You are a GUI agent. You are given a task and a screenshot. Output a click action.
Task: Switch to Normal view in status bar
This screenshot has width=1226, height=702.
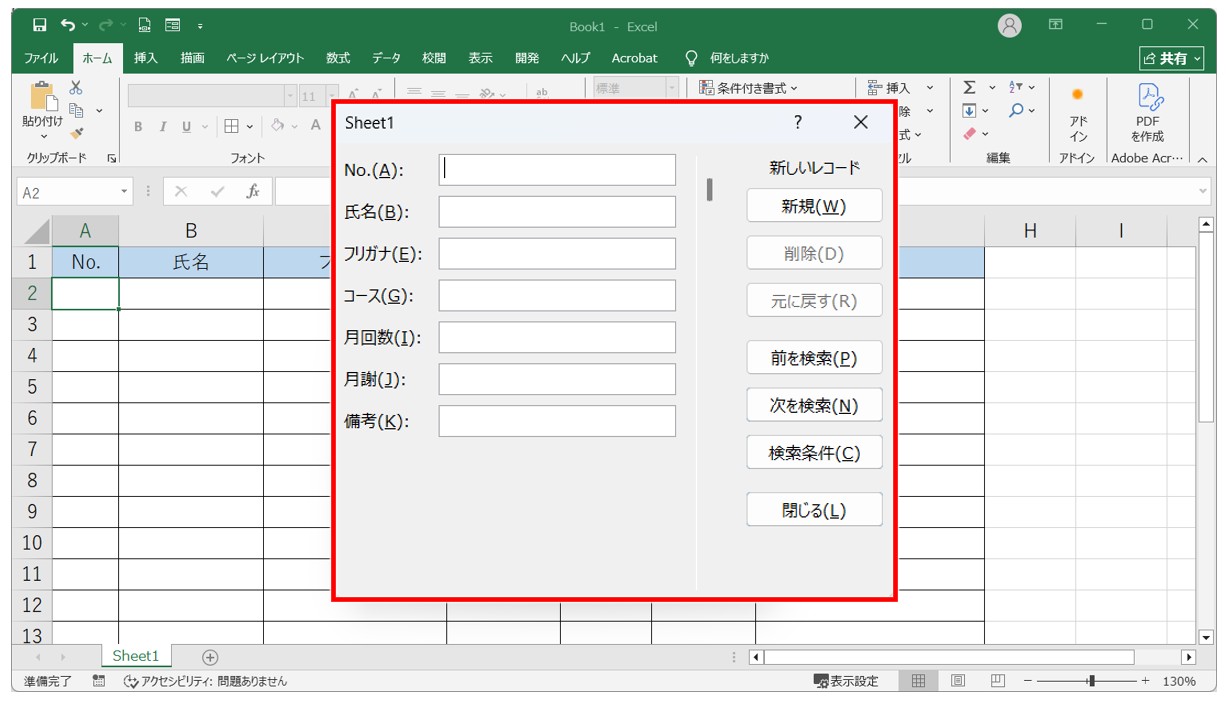[x=918, y=681]
